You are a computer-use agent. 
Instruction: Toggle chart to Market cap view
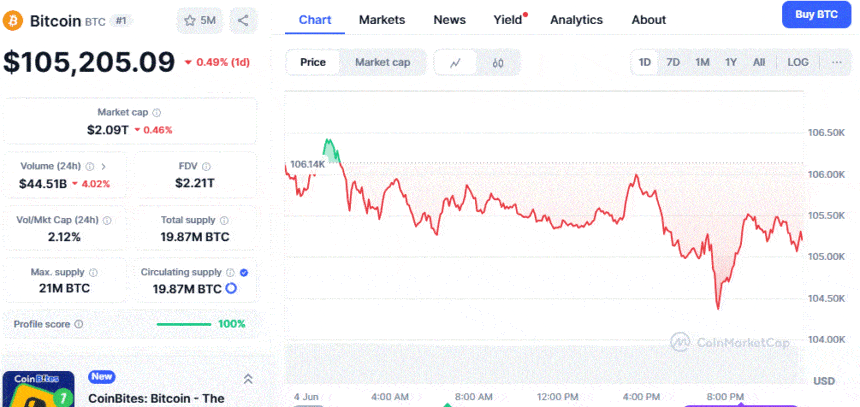point(382,62)
